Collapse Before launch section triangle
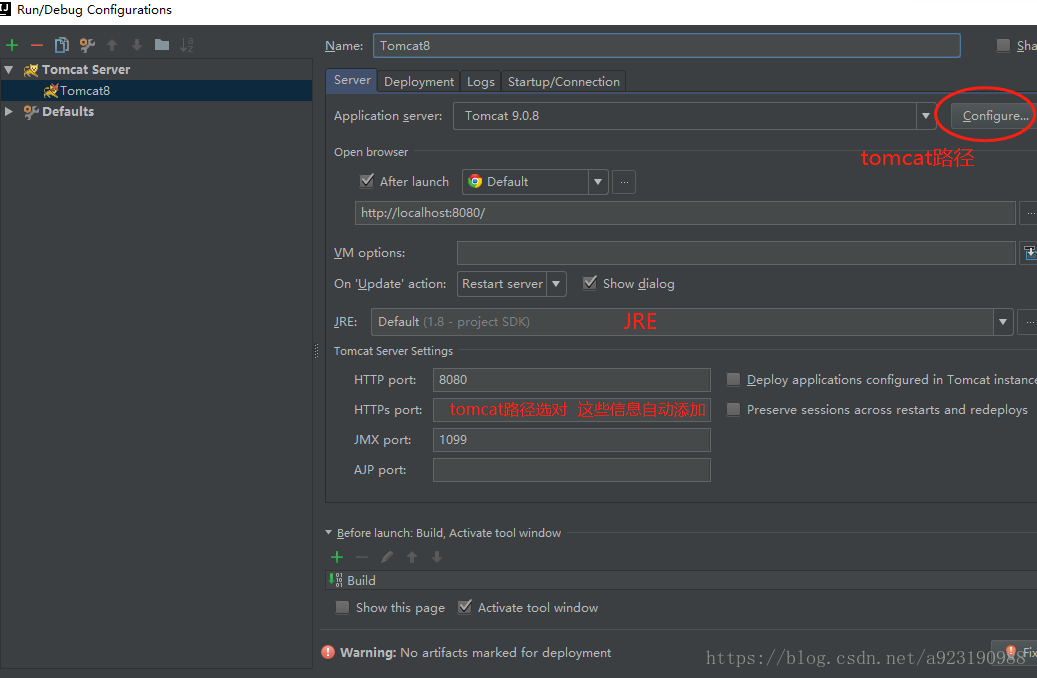The height and width of the screenshot is (678, 1037). coord(329,532)
